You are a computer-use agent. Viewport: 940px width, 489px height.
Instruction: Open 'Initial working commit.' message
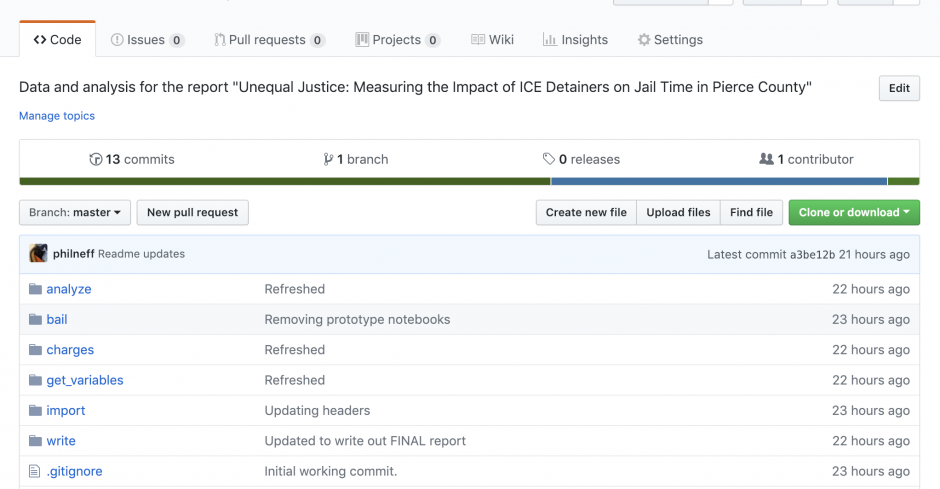331,472
